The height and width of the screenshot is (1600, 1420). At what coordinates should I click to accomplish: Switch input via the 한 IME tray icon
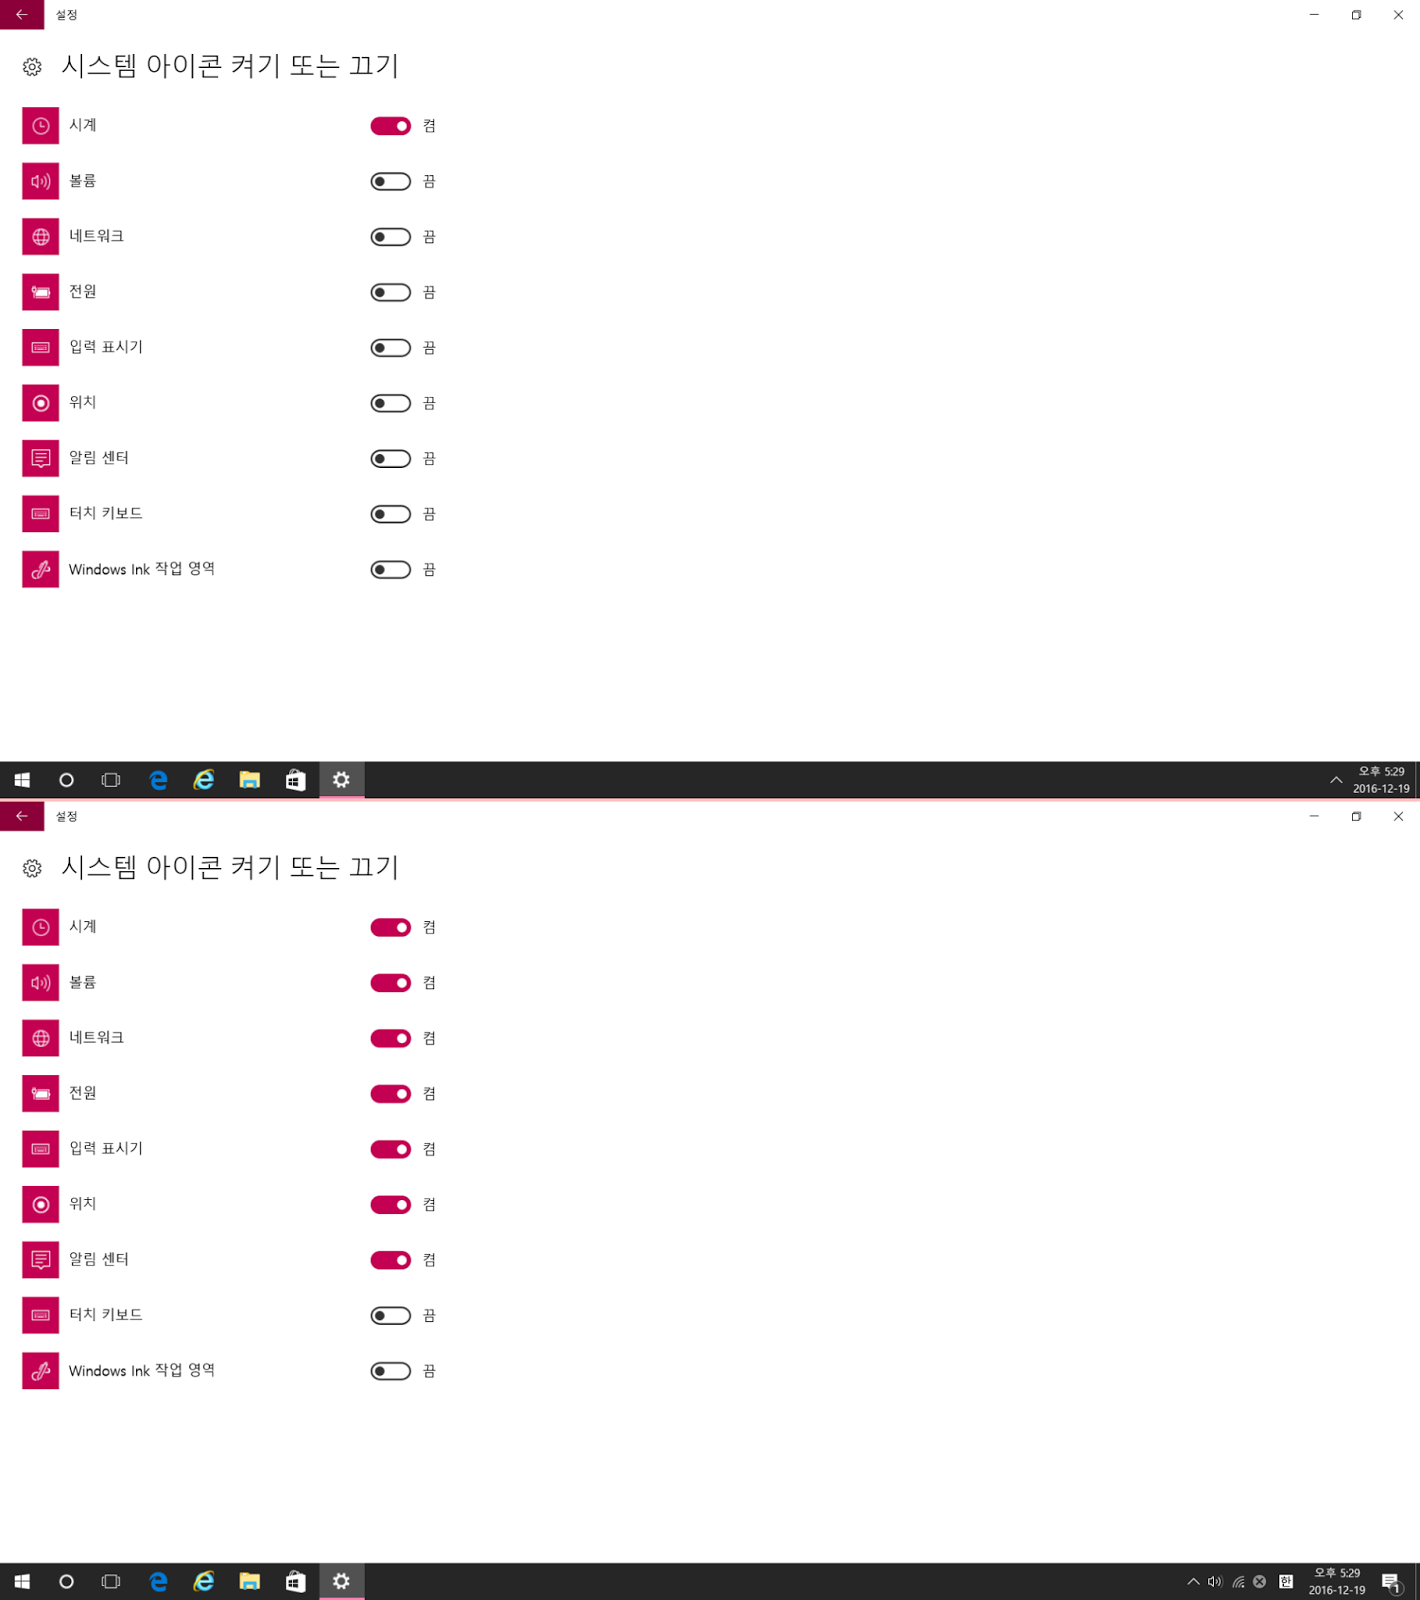(x=1286, y=1581)
